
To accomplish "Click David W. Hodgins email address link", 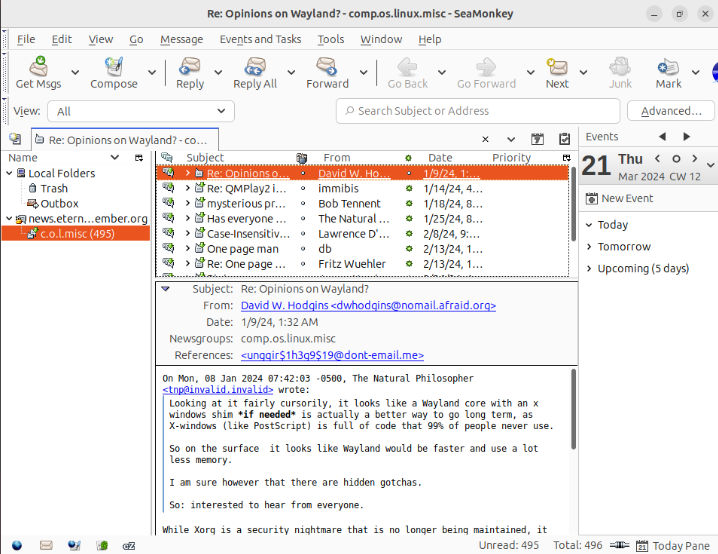I will pos(368,305).
